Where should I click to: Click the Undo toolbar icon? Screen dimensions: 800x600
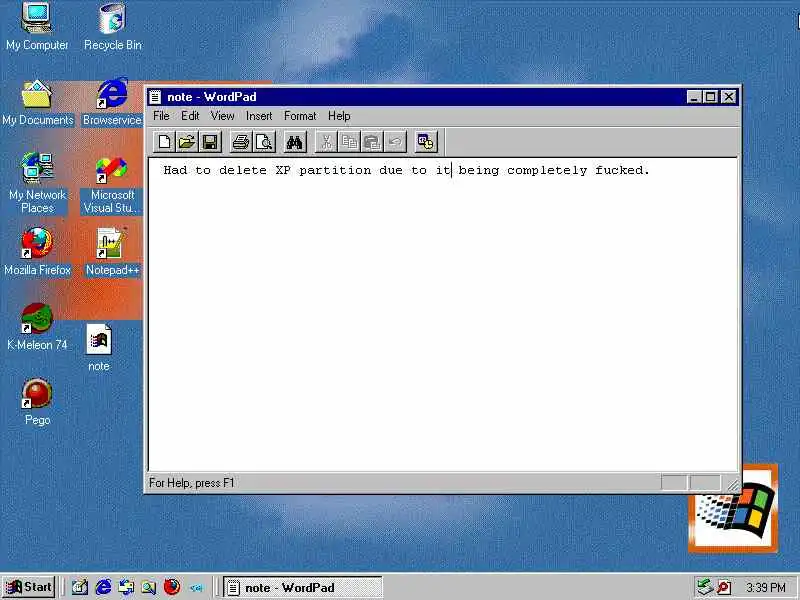coord(395,142)
